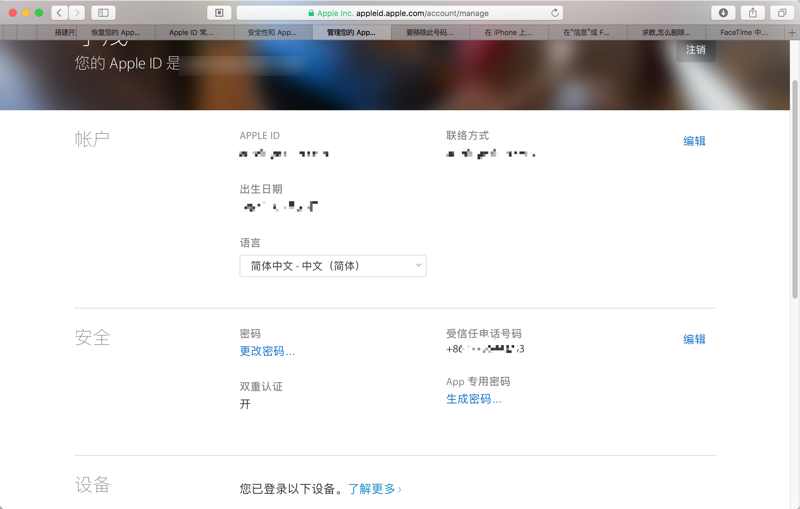This screenshot has width=800, height=509.
Task: Switch to the 恢复您的 App... tab
Action: [x=116, y=33]
